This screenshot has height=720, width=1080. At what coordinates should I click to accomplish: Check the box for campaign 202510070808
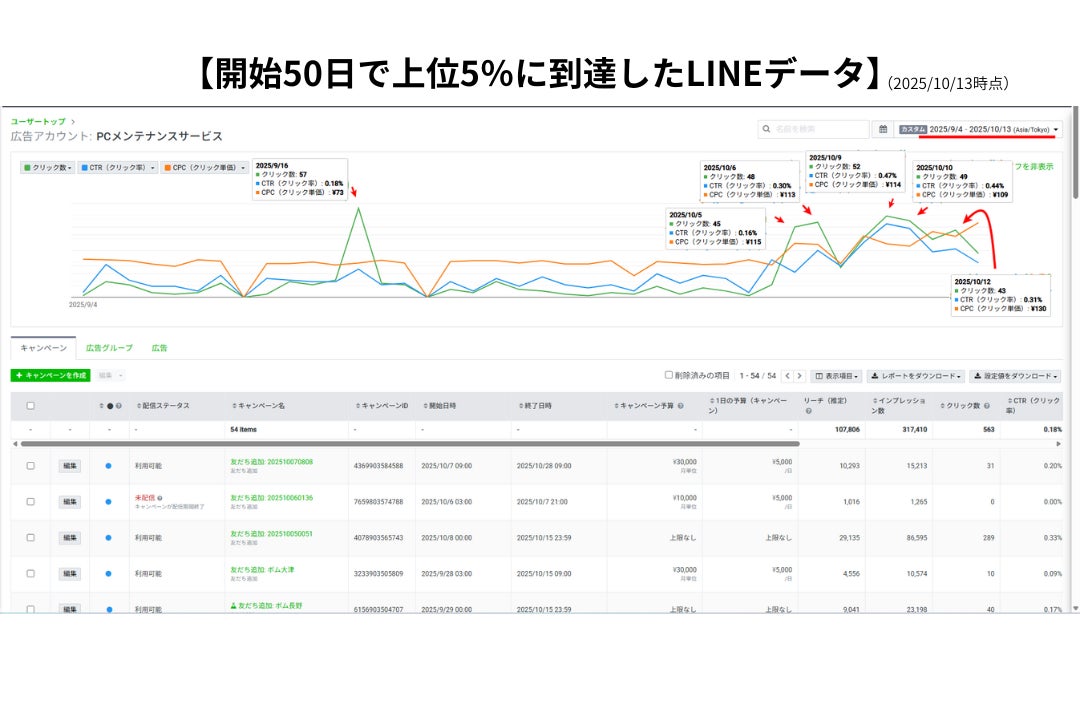(x=30, y=466)
